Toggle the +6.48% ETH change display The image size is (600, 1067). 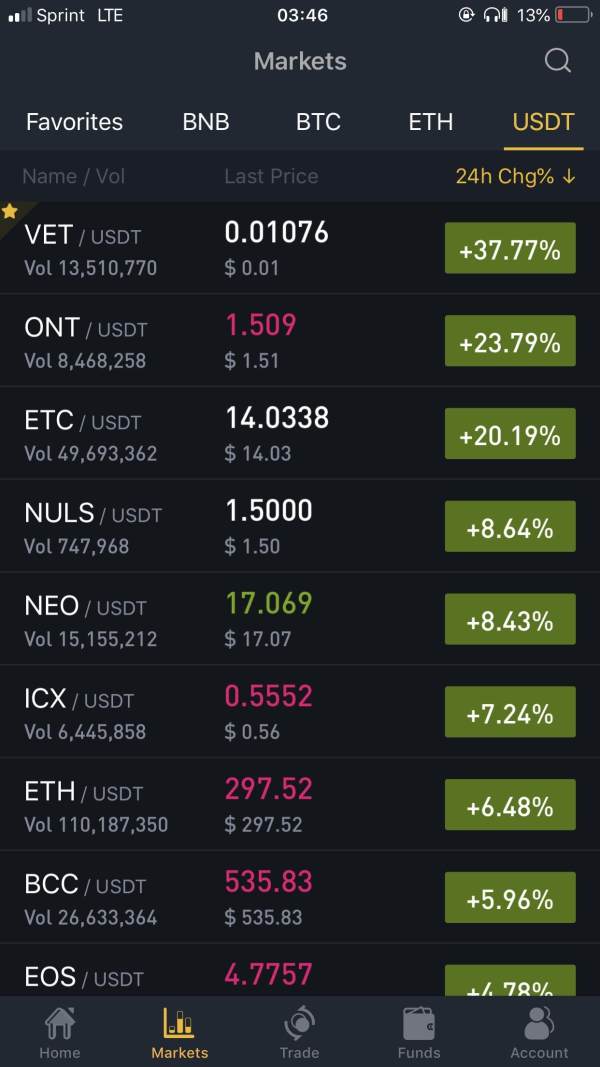[510, 806]
